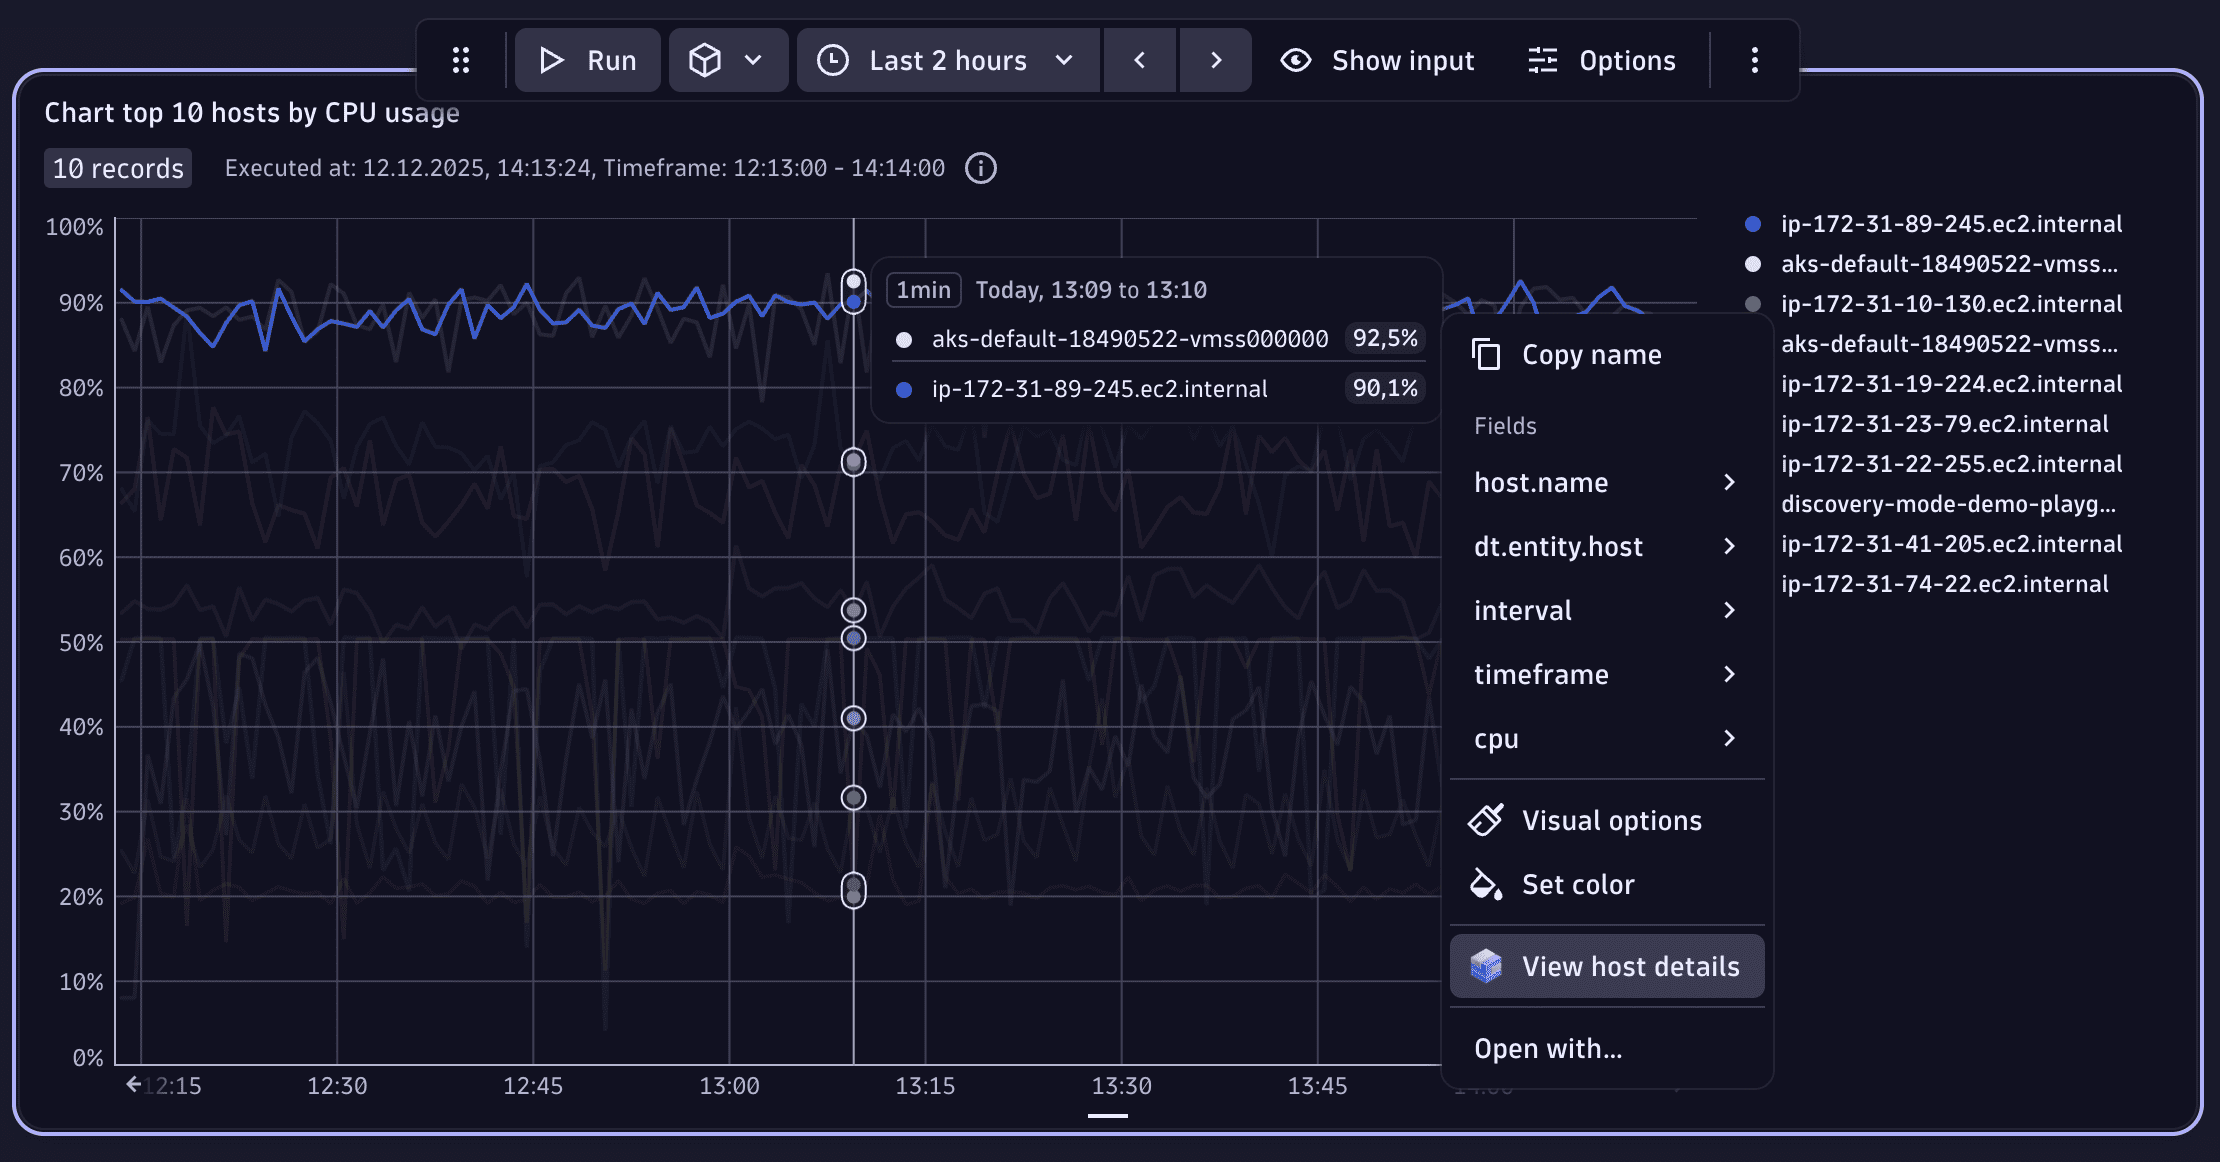This screenshot has height=1162, width=2220.
Task: Open the three-dot more actions menu
Action: coord(1754,61)
